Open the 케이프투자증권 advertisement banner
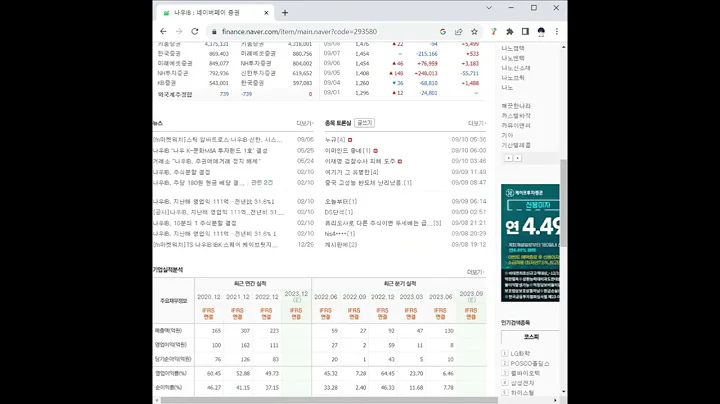 [530, 243]
